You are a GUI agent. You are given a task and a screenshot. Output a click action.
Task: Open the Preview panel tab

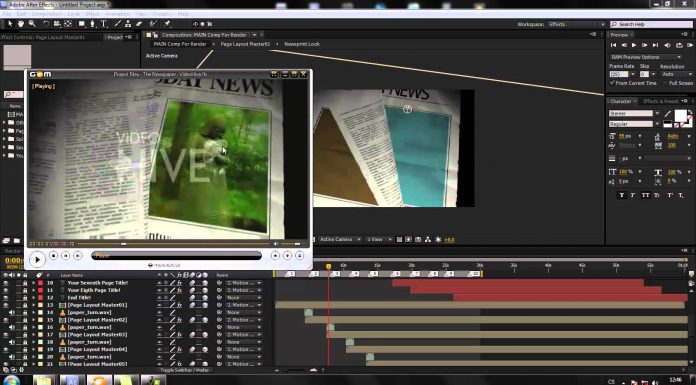[x=620, y=35]
